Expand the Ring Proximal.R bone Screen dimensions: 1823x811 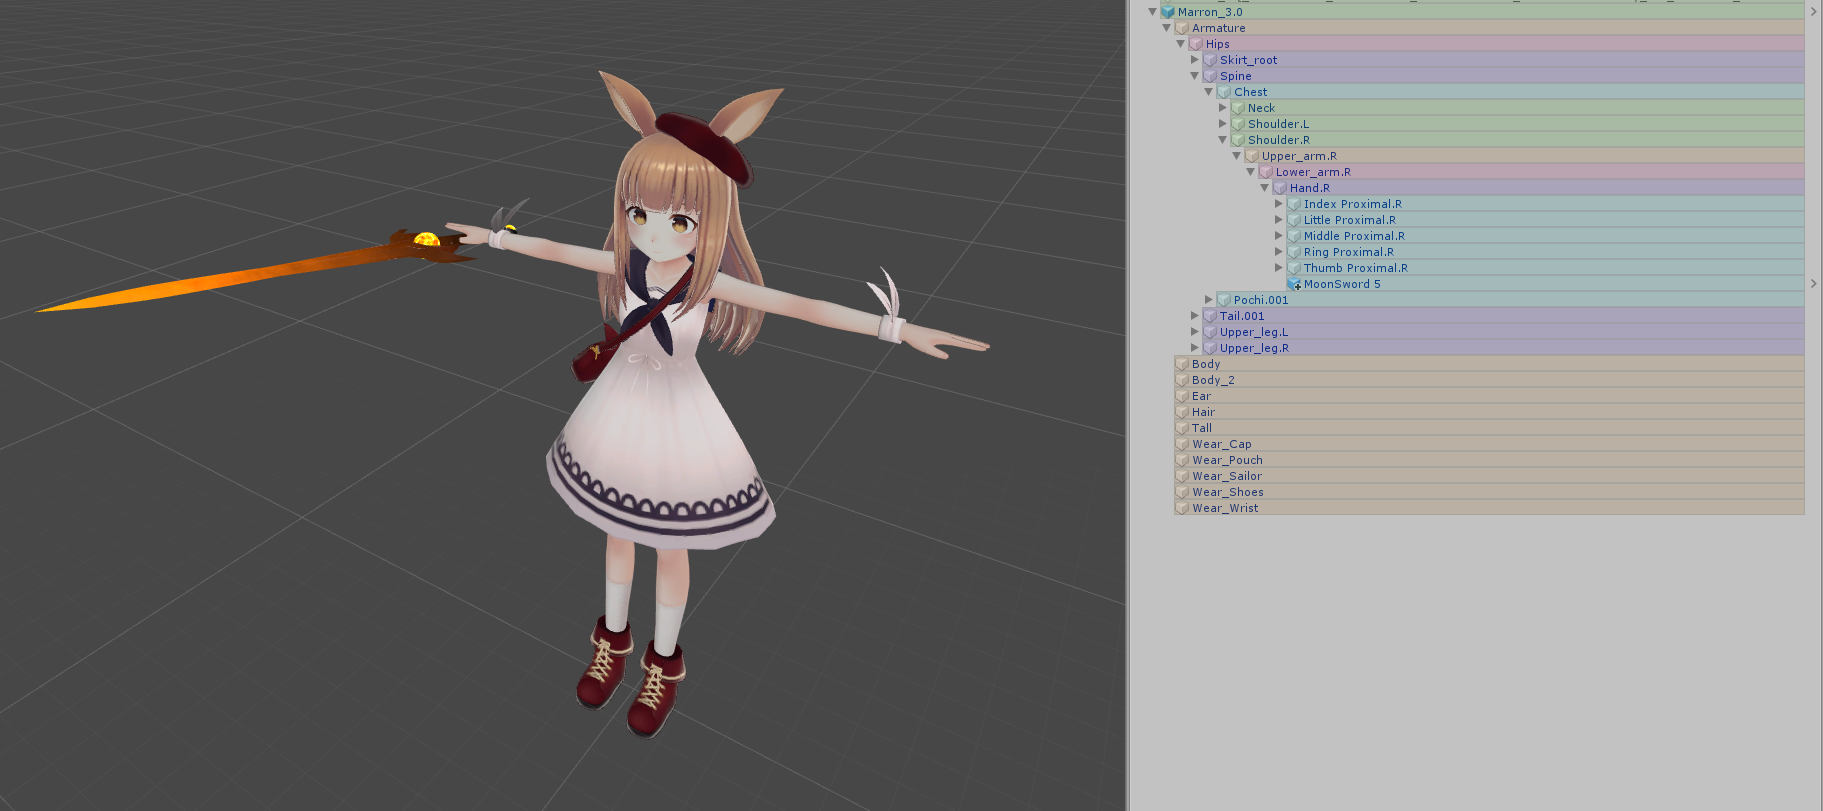coord(1279,252)
